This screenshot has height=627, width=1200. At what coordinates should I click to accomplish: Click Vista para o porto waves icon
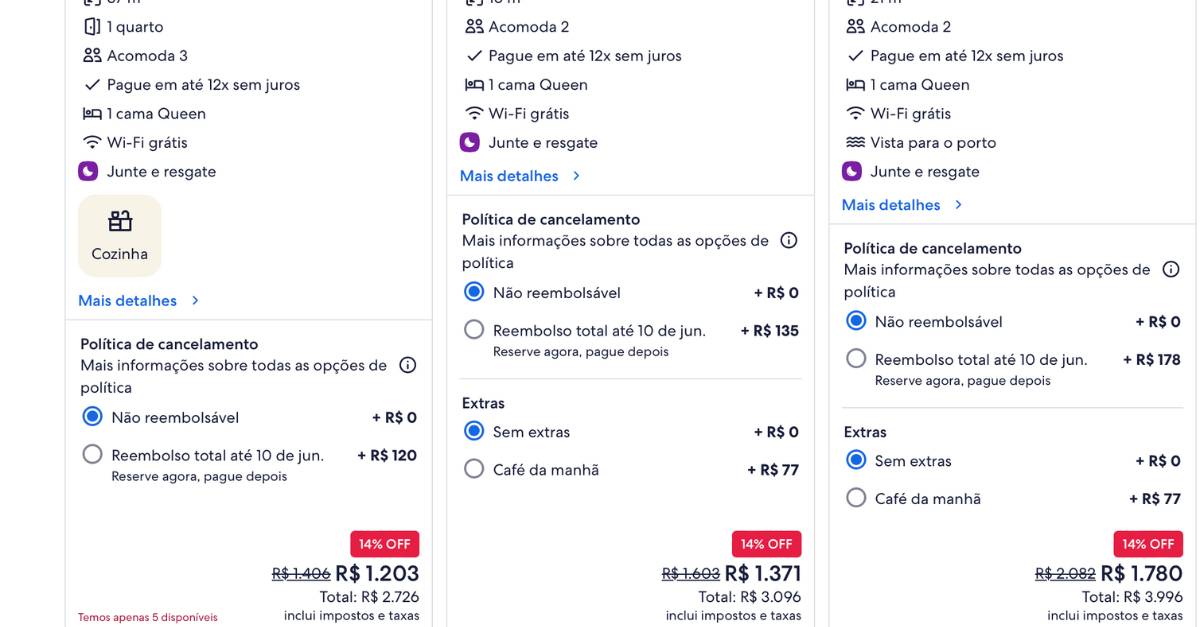pos(855,142)
